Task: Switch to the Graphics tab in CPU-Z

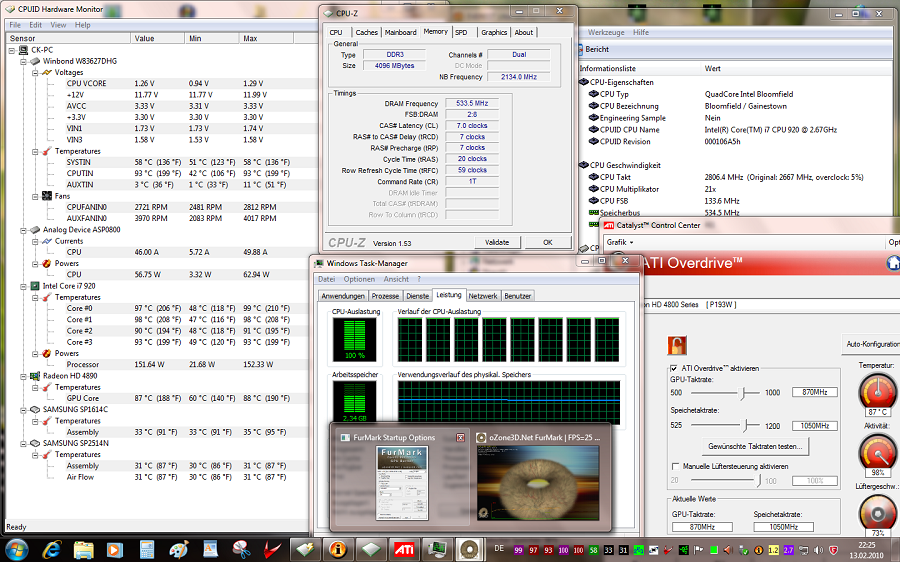Action: [494, 33]
